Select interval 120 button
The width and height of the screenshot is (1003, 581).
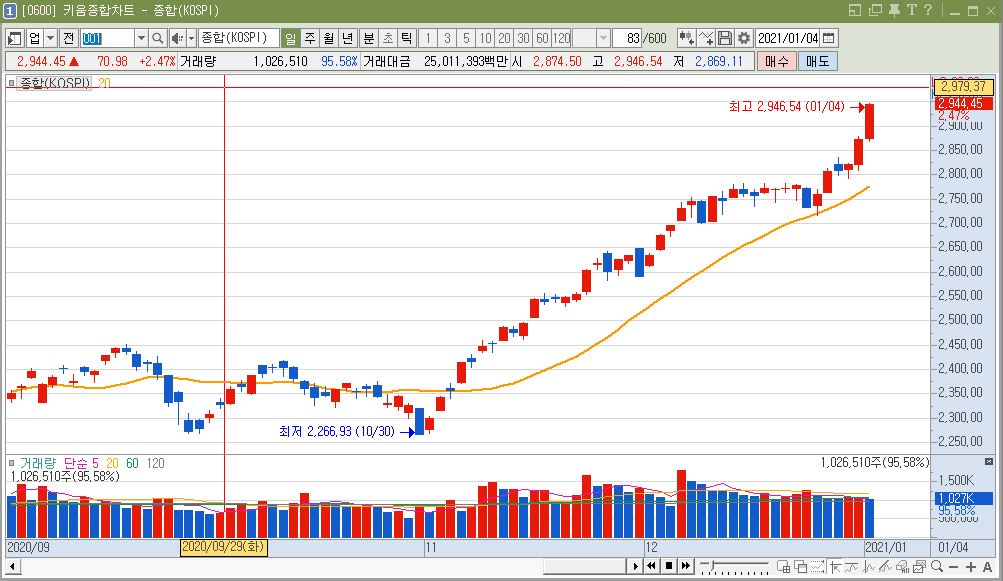562,38
